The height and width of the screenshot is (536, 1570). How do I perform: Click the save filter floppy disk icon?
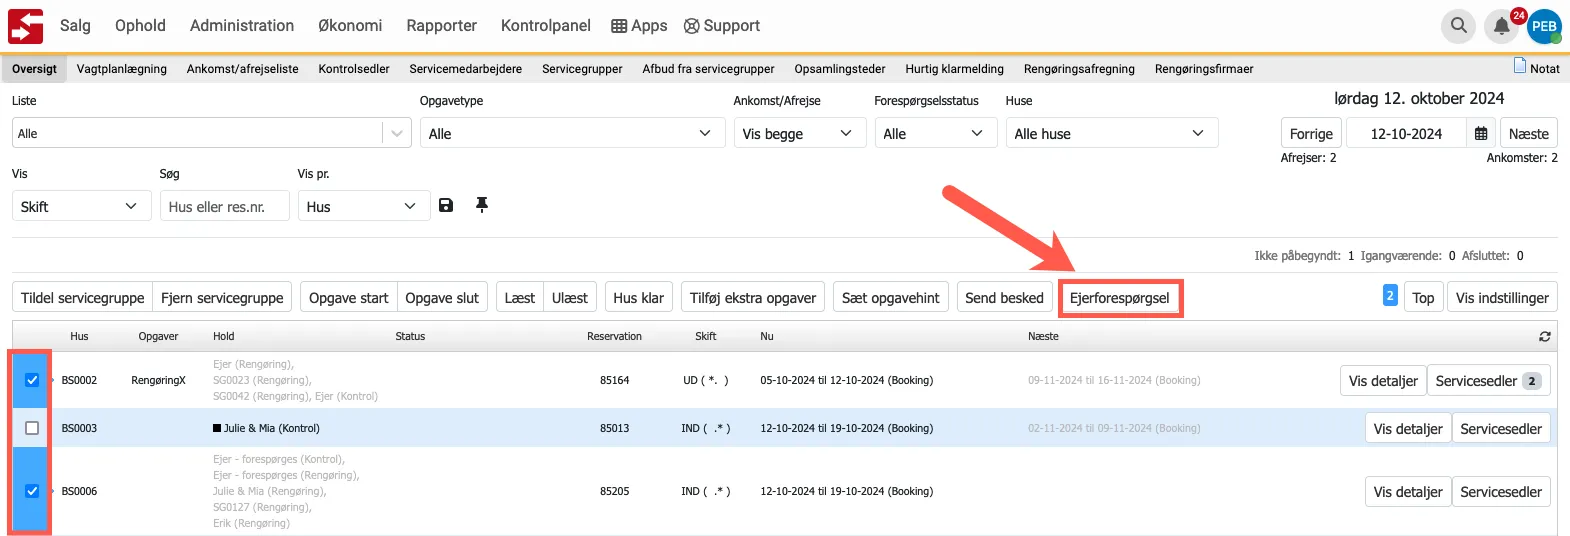pyautogui.click(x=446, y=205)
